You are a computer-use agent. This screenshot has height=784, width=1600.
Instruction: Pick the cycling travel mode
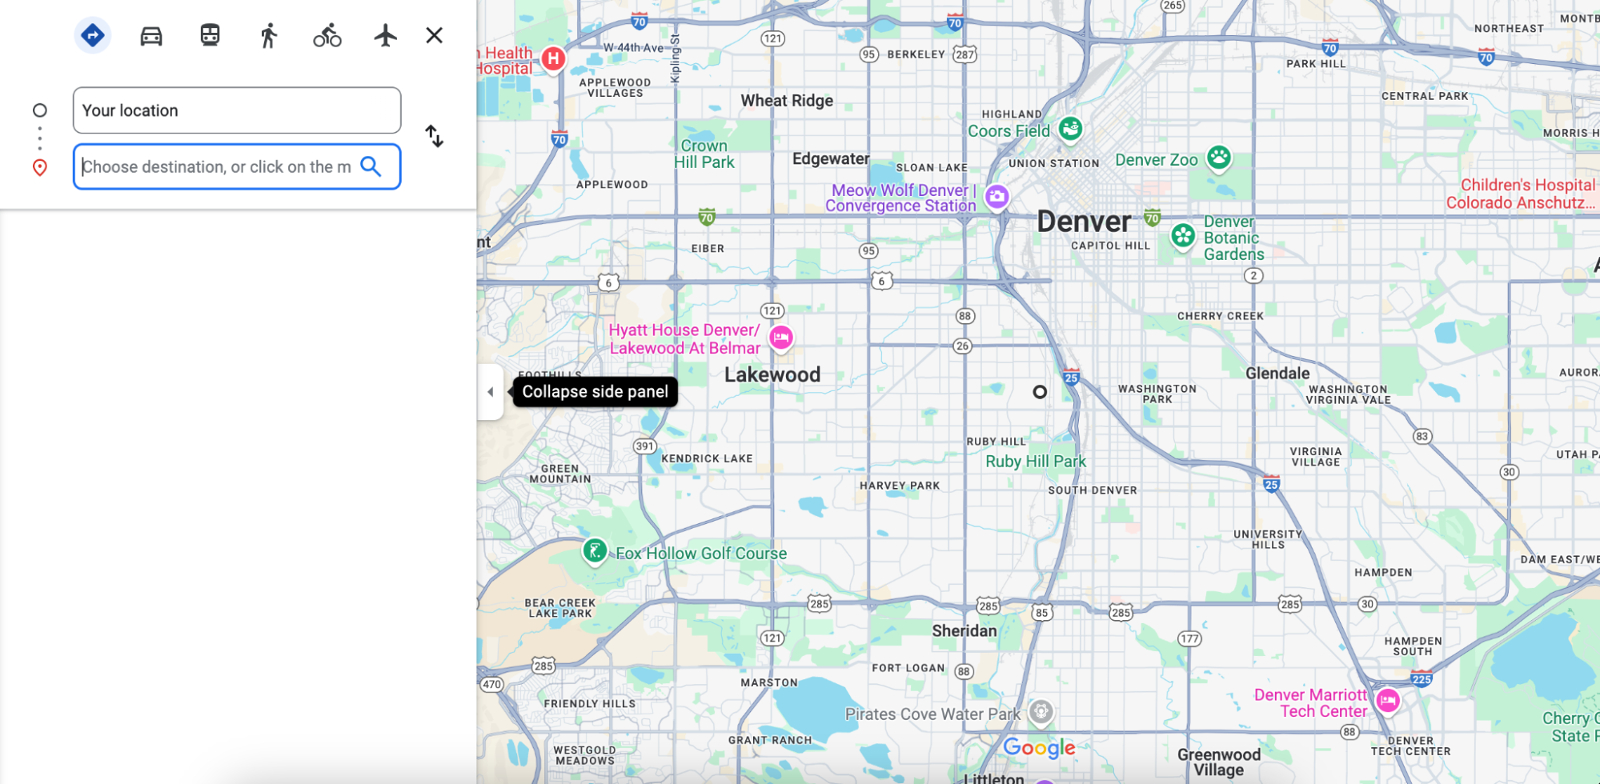327,36
